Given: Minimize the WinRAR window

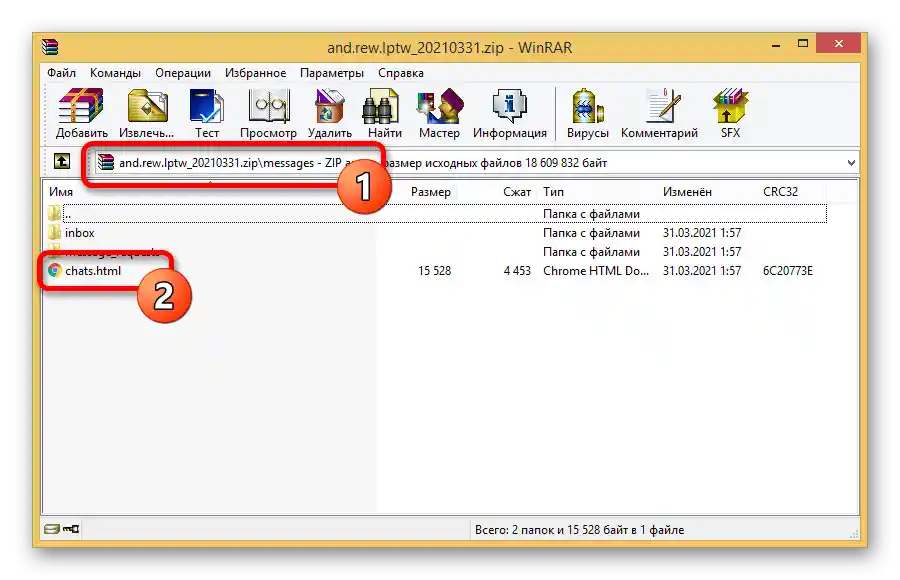Looking at the screenshot, I should point(776,44).
